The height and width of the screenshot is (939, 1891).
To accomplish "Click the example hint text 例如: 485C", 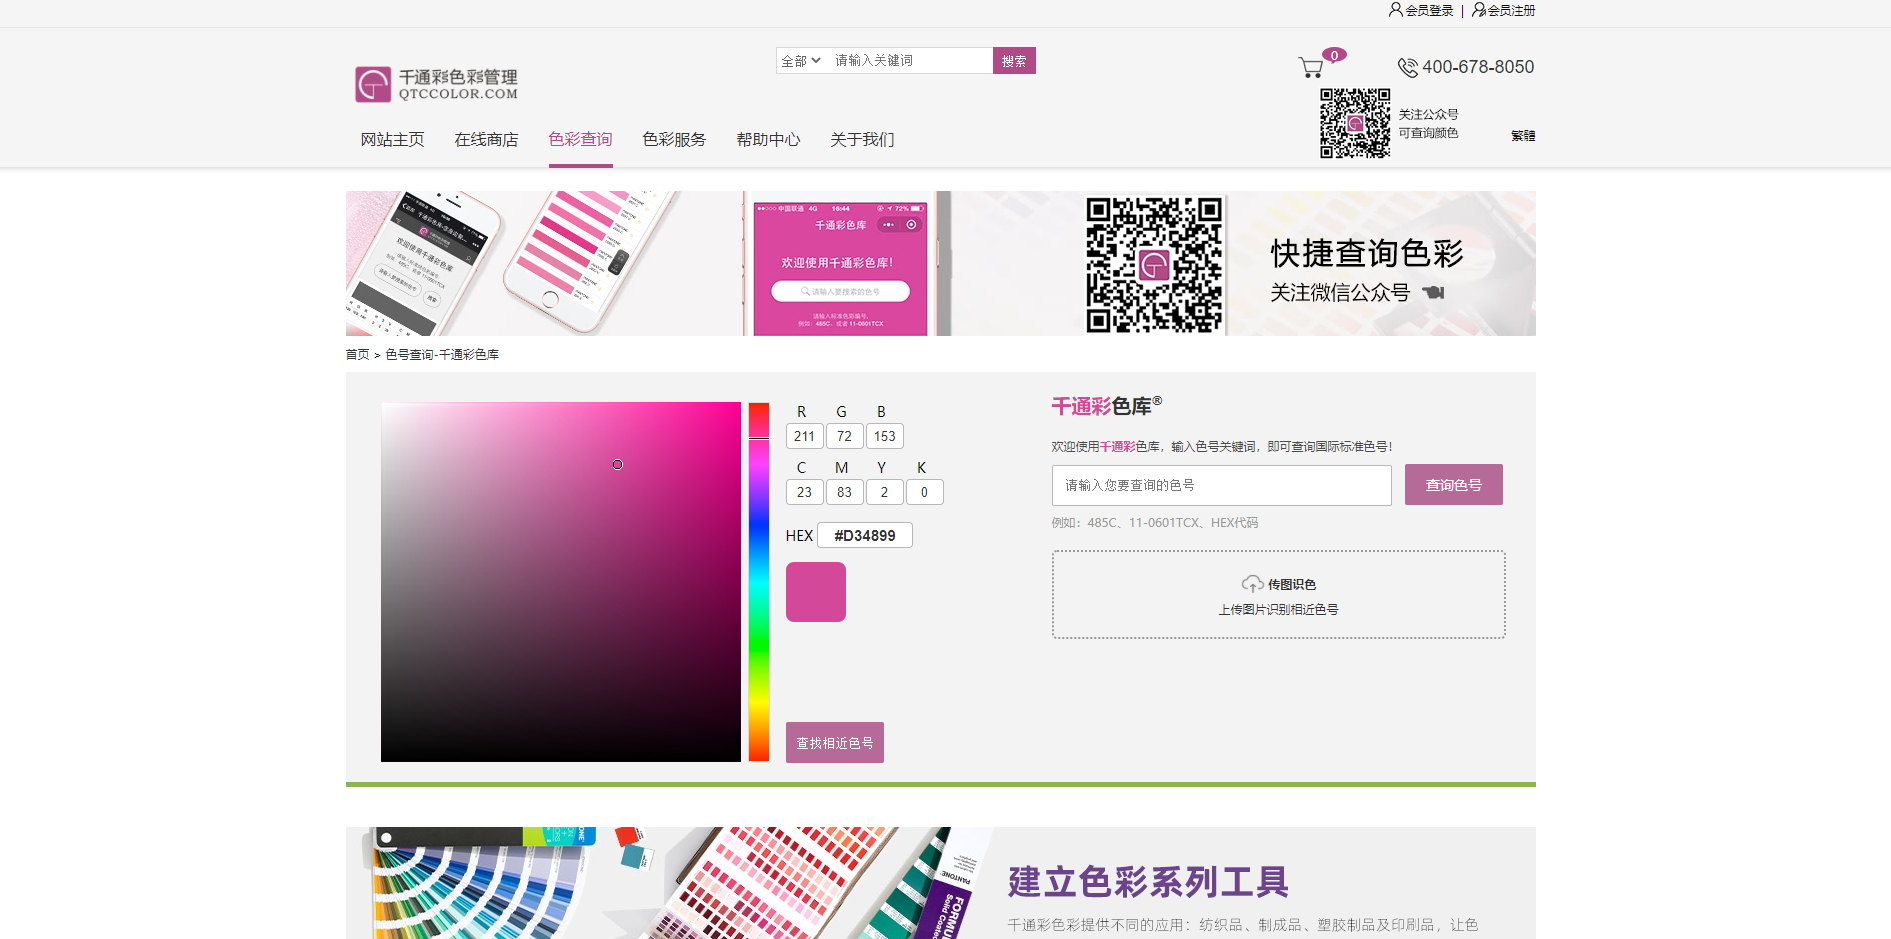I will click(x=1155, y=523).
